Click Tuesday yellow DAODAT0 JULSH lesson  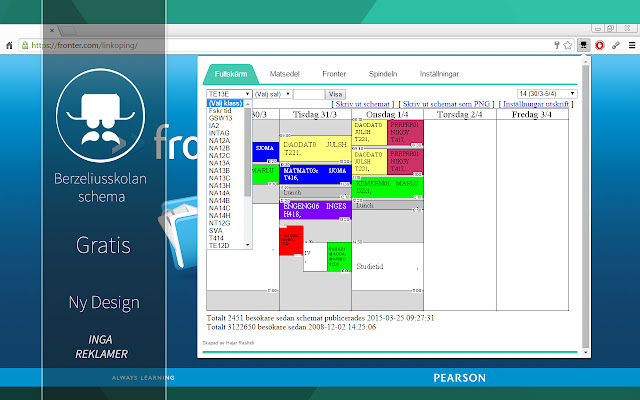(x=315, y=149)
